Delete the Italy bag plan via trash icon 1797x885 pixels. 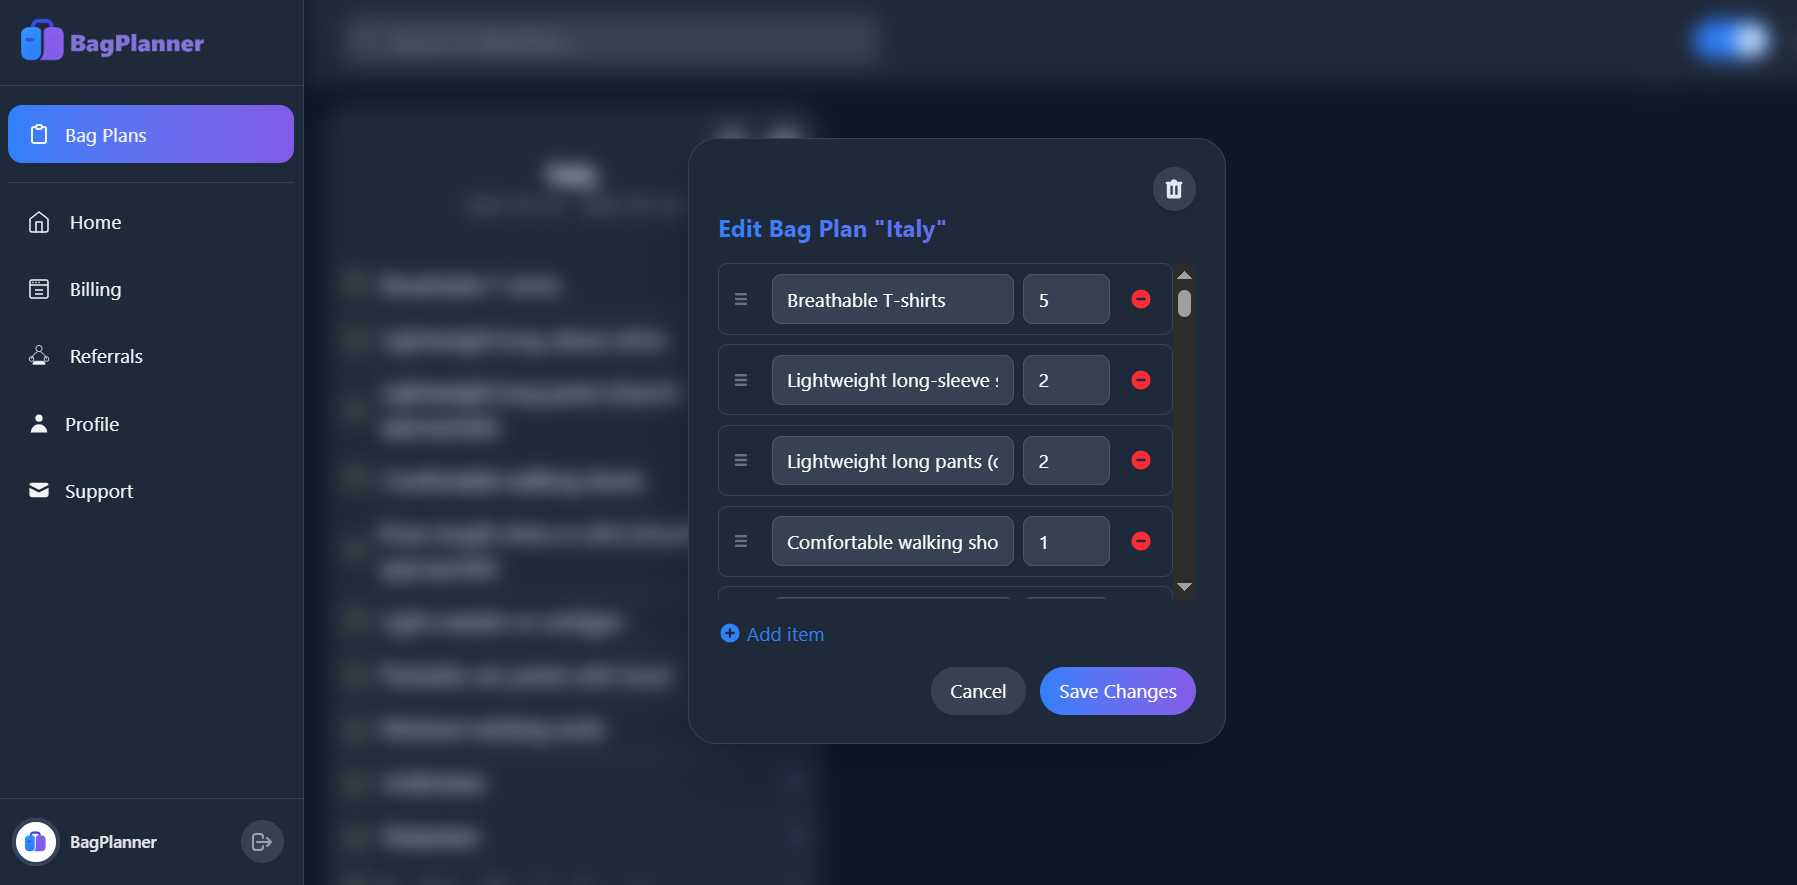[1174, 189]
